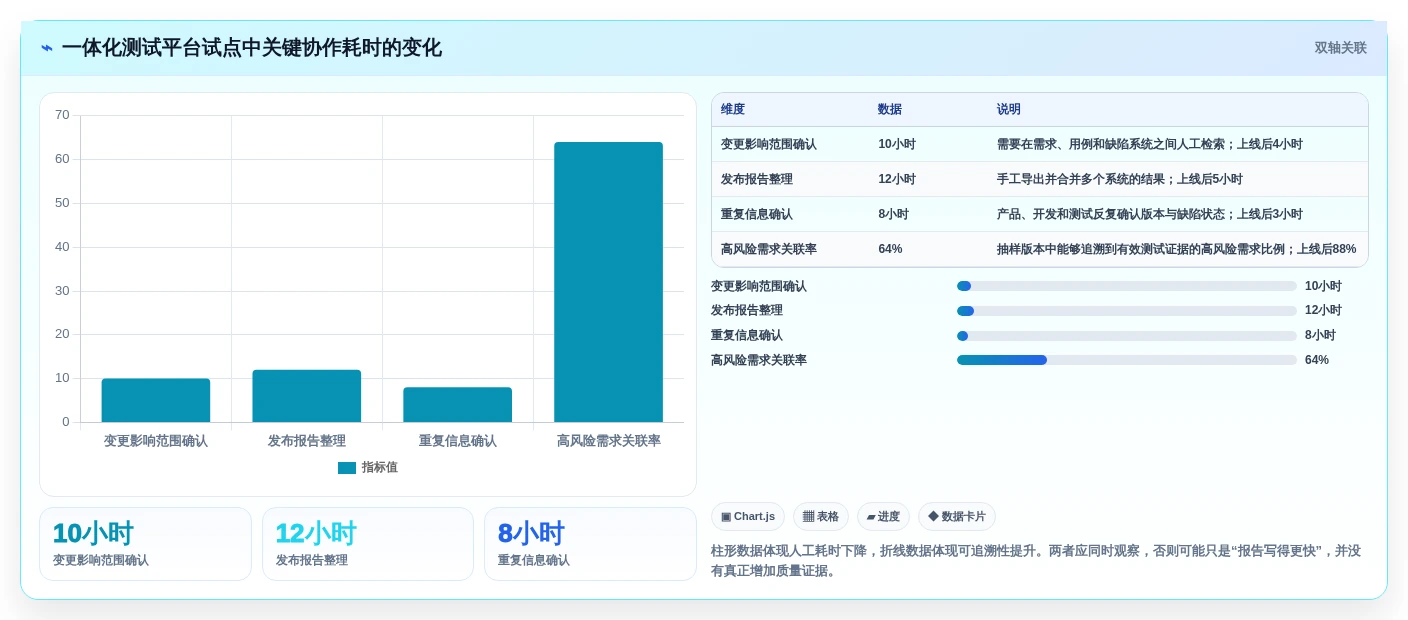
Task: Open the 10小时 data card
Action: point(145,544)
